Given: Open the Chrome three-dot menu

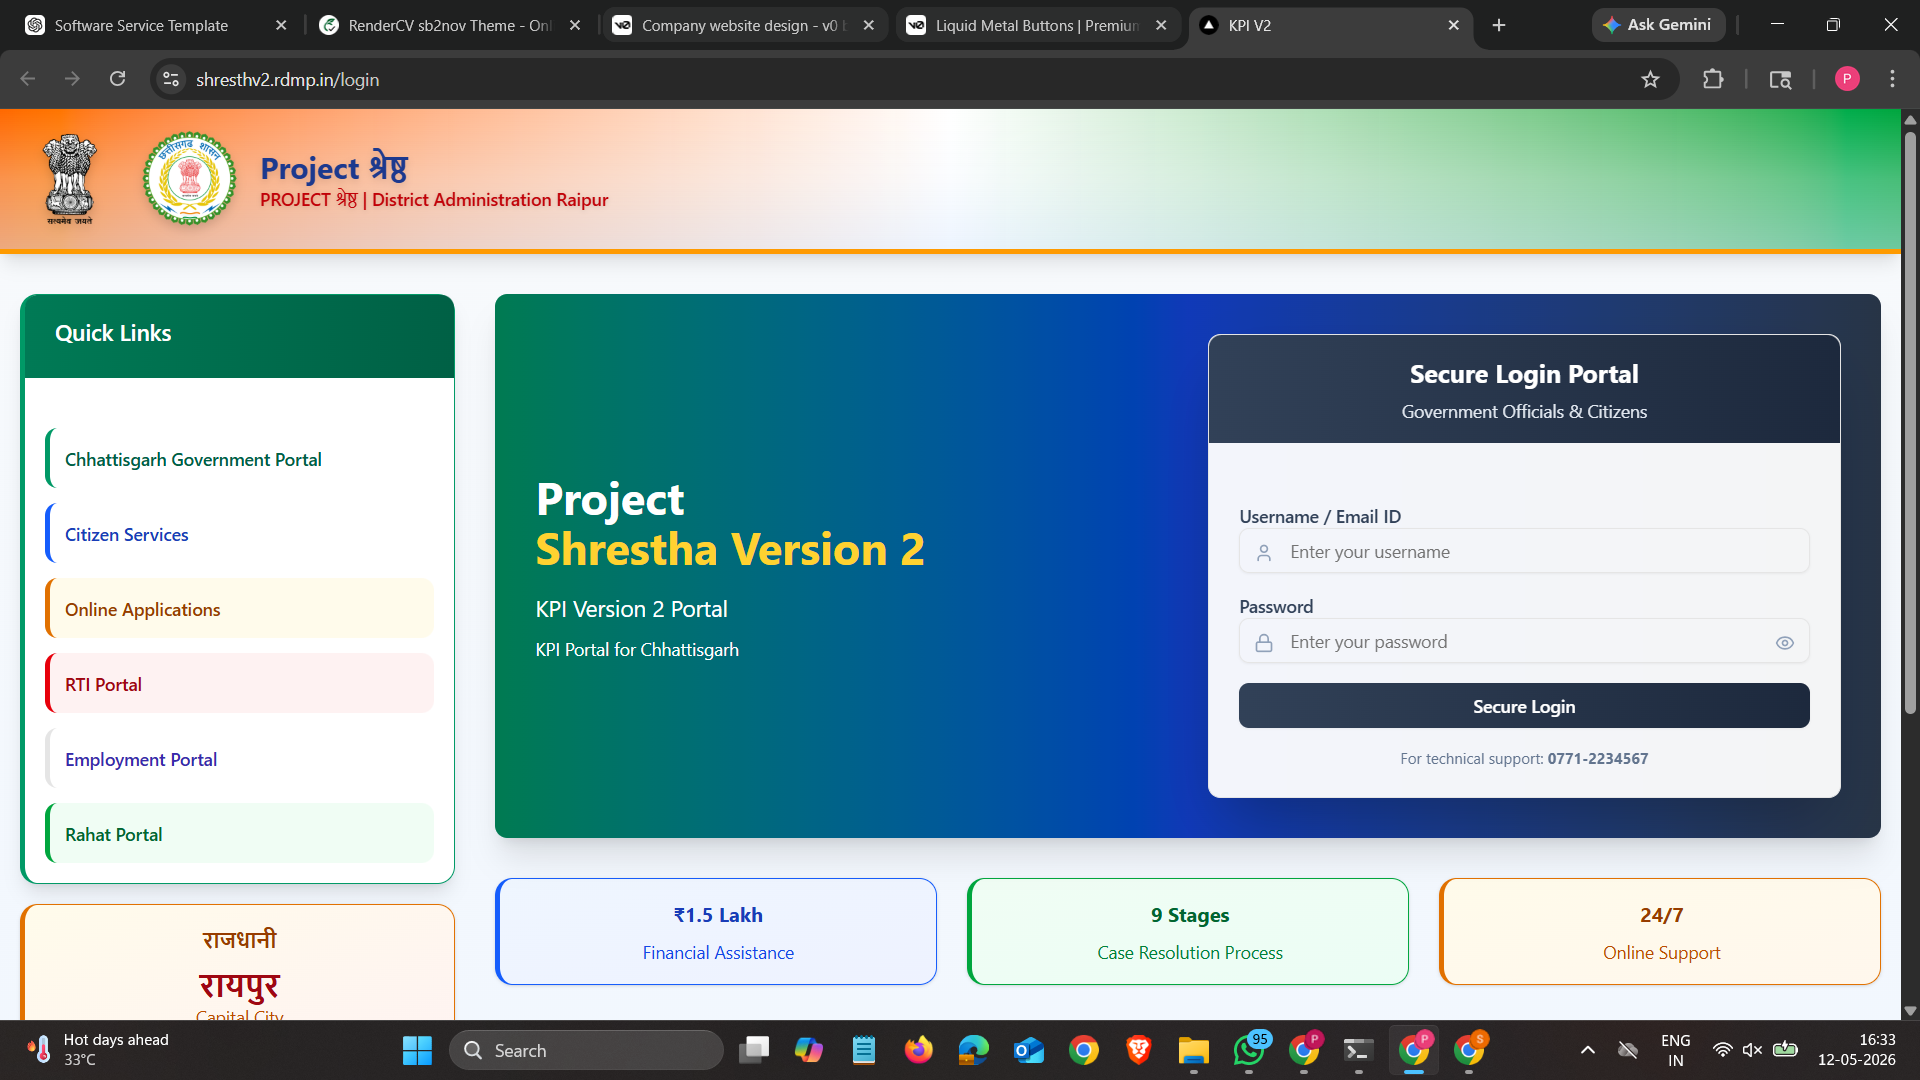Looking at the screenshot, I should click(x=1892, y=79).
